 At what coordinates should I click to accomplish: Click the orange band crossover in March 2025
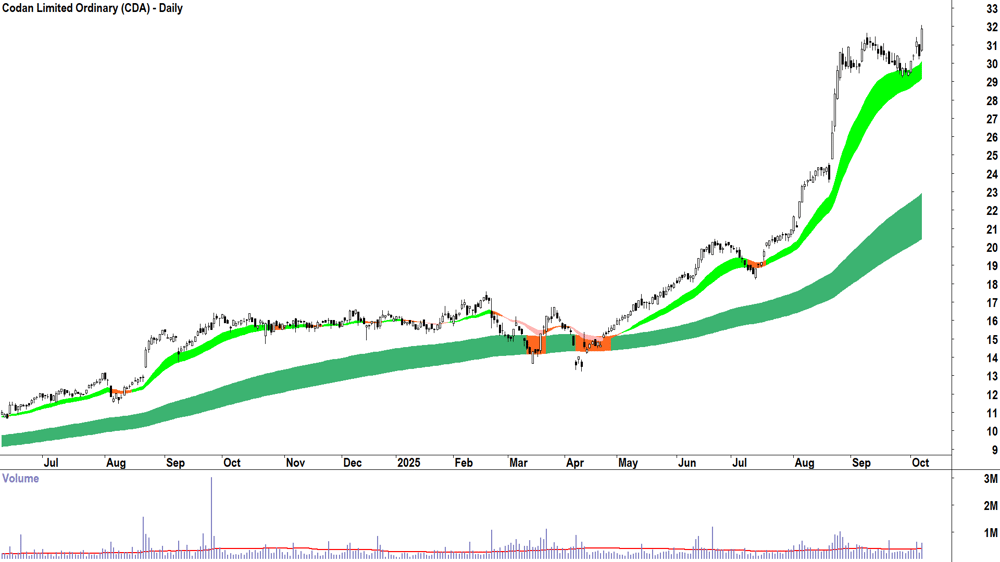pyautogui.click(x=536, y=345)
